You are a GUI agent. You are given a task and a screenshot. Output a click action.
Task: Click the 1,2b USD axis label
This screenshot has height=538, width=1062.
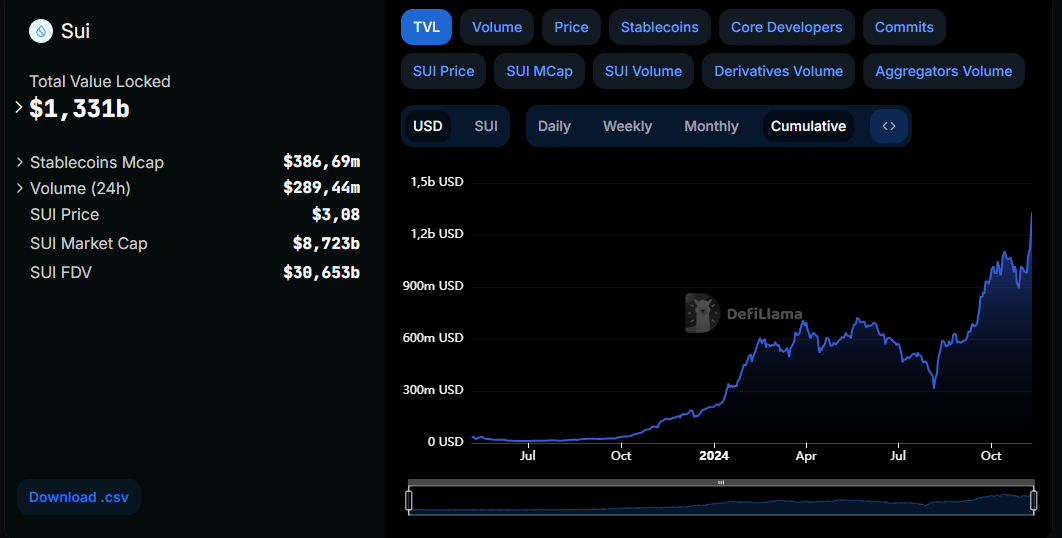[x=437, y=234]
